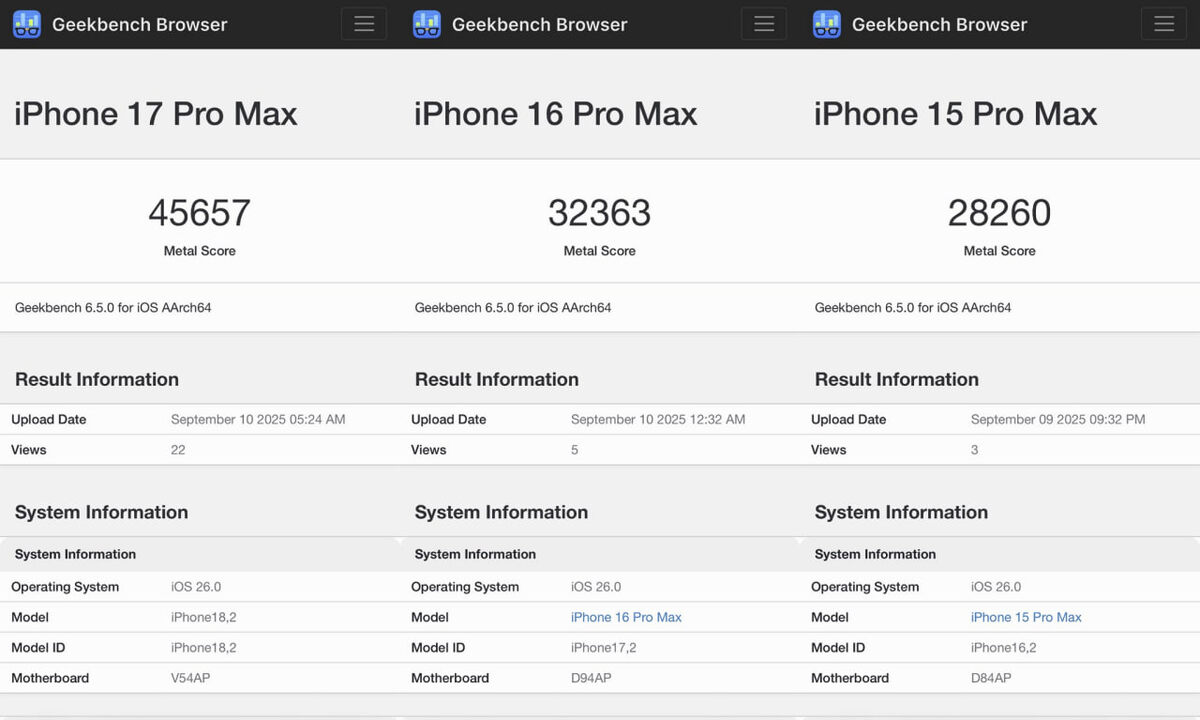Select the 45657 Metal Score value
The width and height of the screenshot is (1200, 720).
point(200,213)
